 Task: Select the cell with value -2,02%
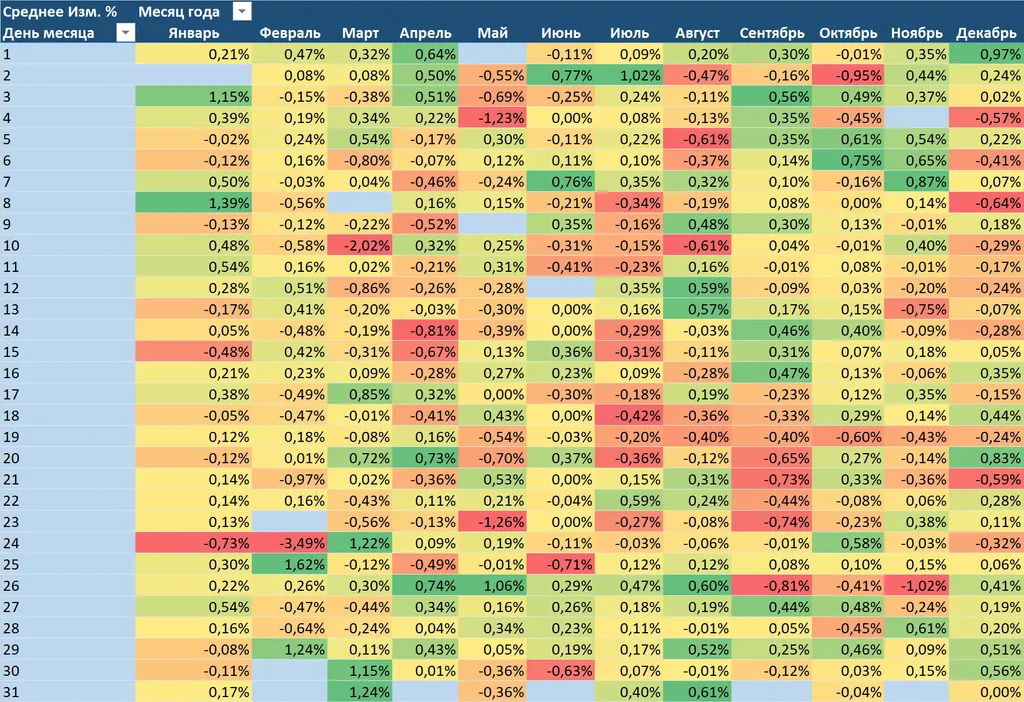(x=360, y=246)
